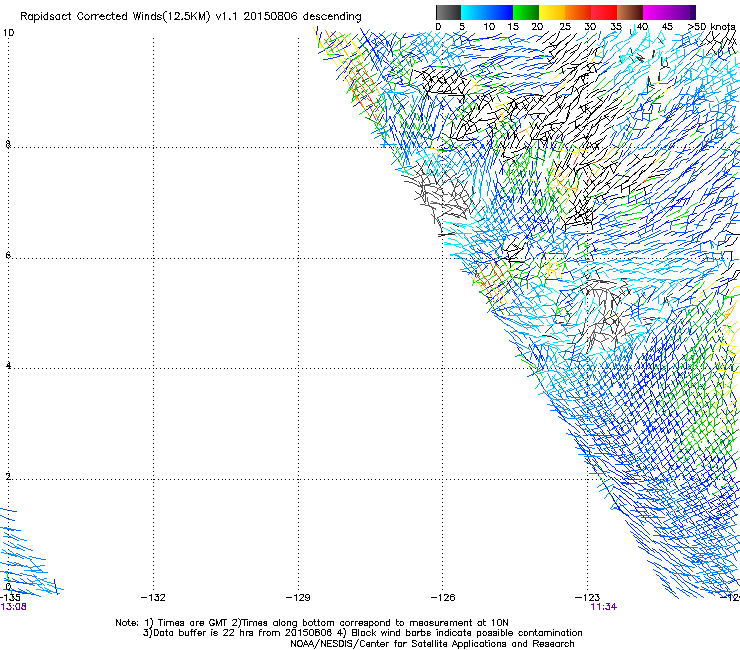This screenshot has width=740, height=650.
Task: Click the longitude label '-129'
Action: click(x=298, y=598)
